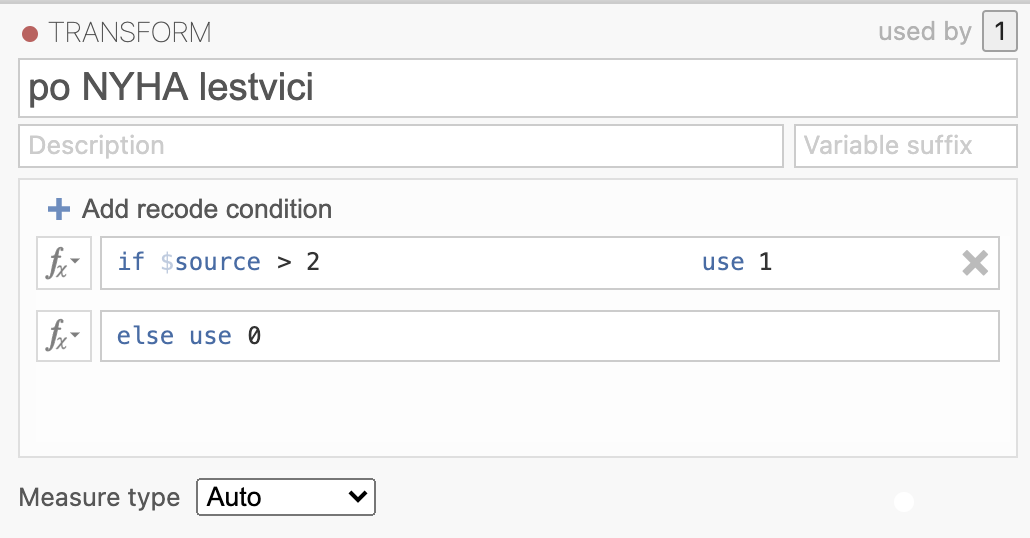This screenshot has height=538, width=1030.
Task: Open the fx menu for the if condition
Action: coord(64,263)
